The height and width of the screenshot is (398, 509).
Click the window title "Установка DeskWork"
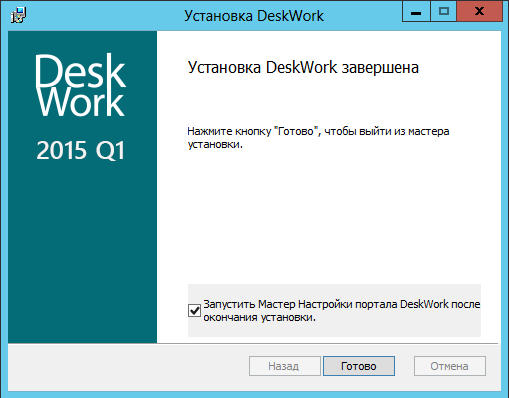[254, 16]
